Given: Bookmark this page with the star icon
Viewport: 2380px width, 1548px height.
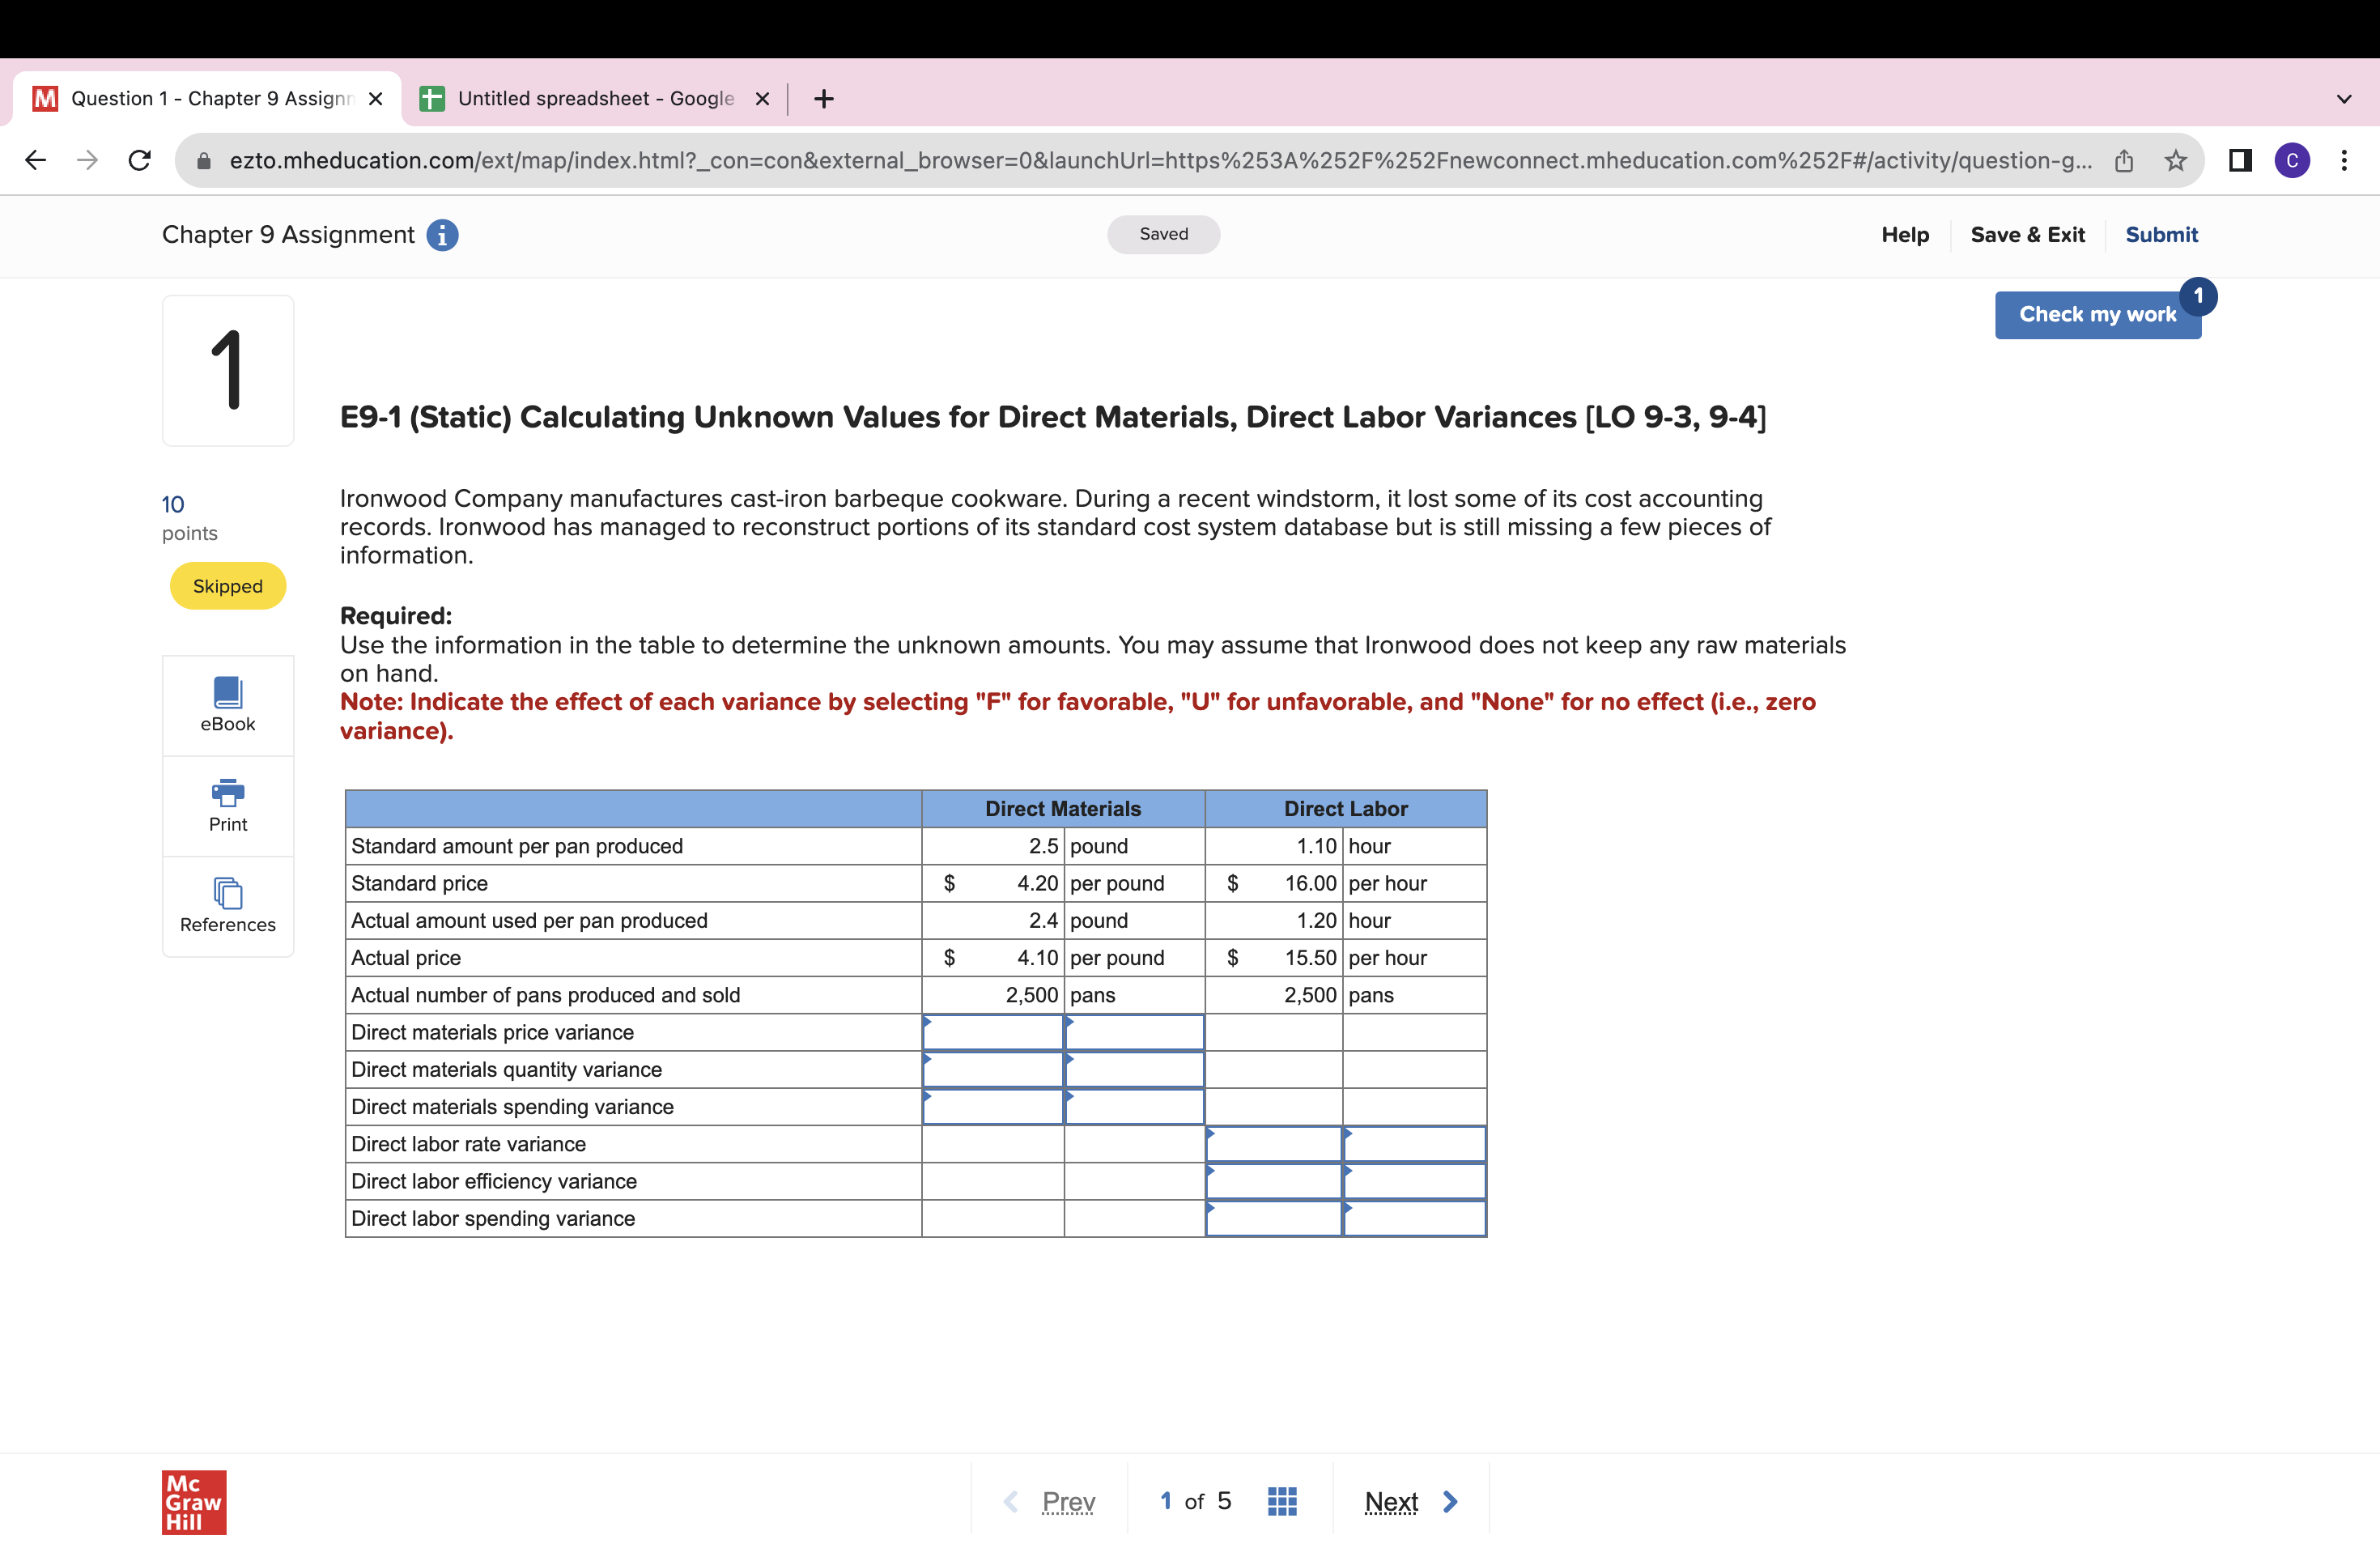Looking at the screenshot, I should [x=2176, y=160].
